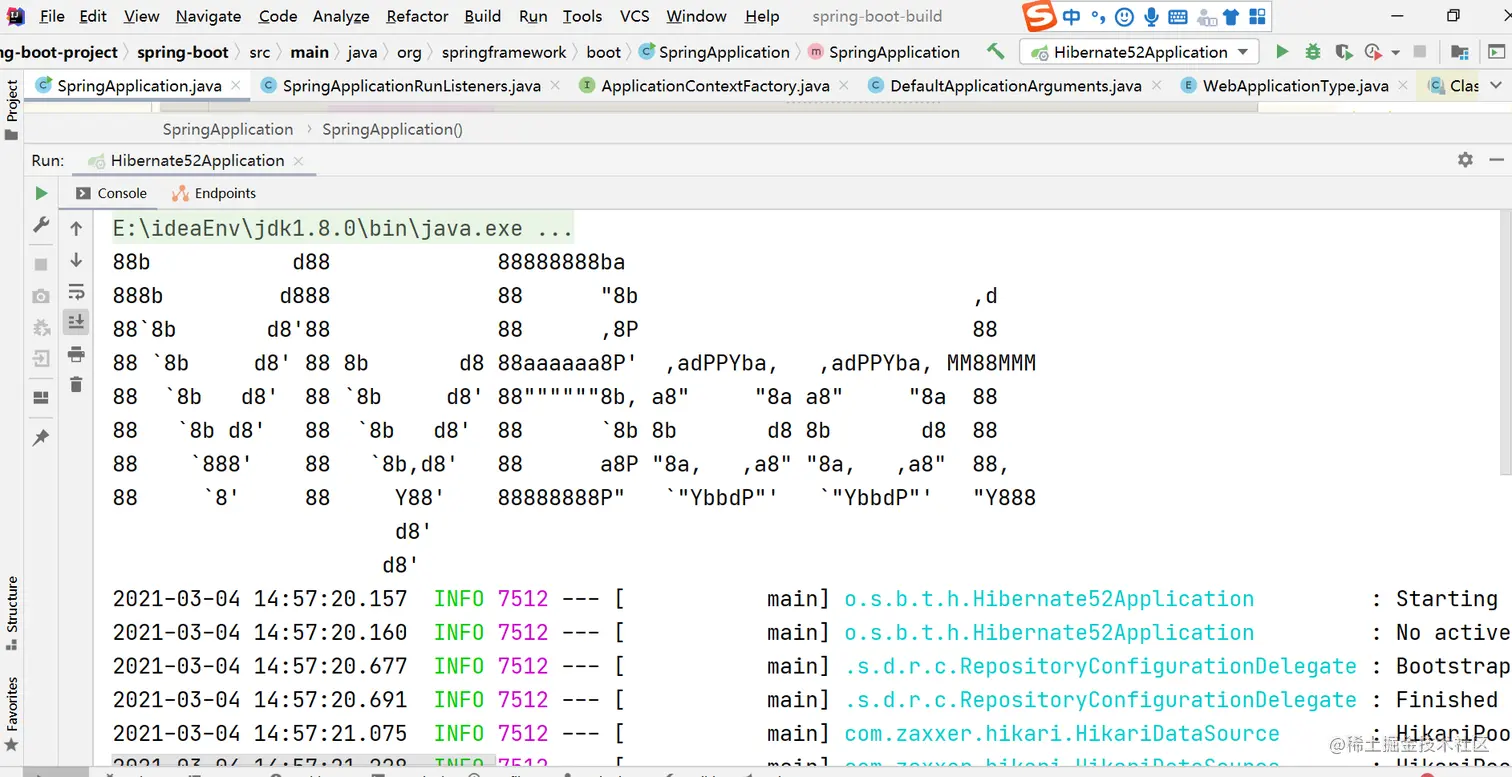Pin the Run tab with the pin icon
The height and width of the screenshot is (777, 1512).
click(x=41, y=438)
